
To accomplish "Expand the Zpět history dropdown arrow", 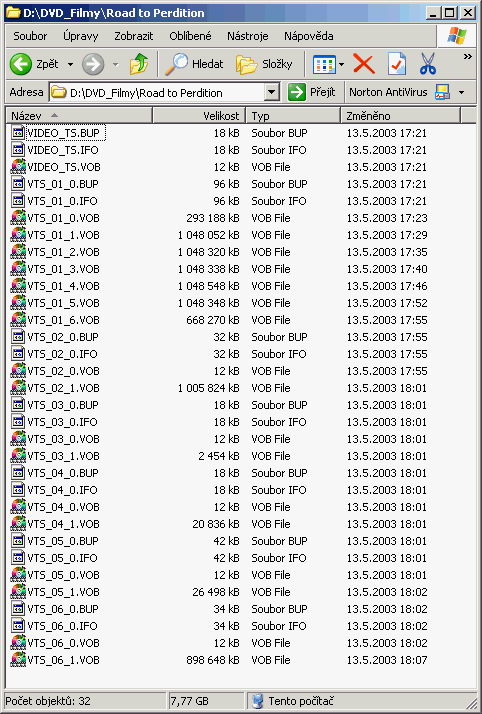I will click(x=71, y=64).
